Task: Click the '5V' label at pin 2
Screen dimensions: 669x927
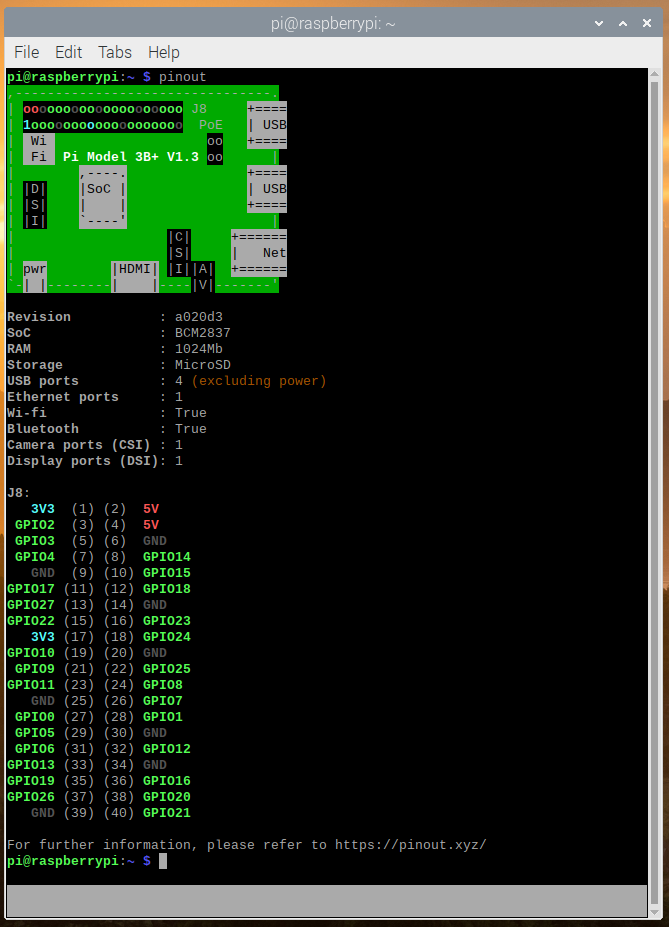Action: click(x=151, y=509)
